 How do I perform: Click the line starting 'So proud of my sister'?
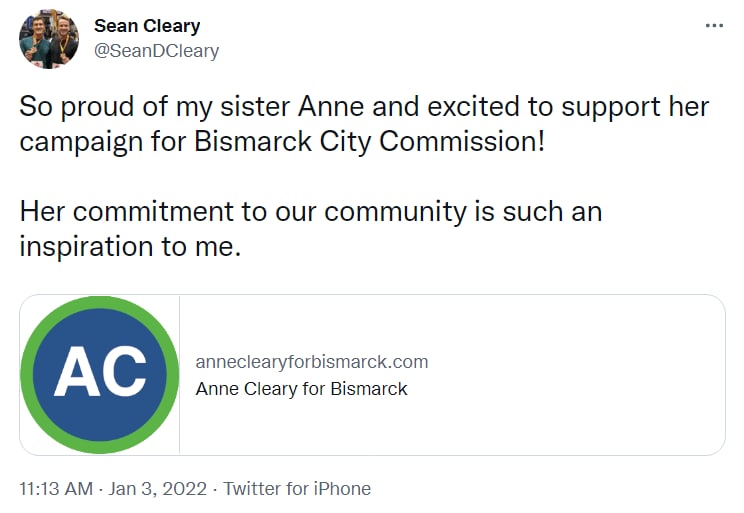[x=364, y=106]
